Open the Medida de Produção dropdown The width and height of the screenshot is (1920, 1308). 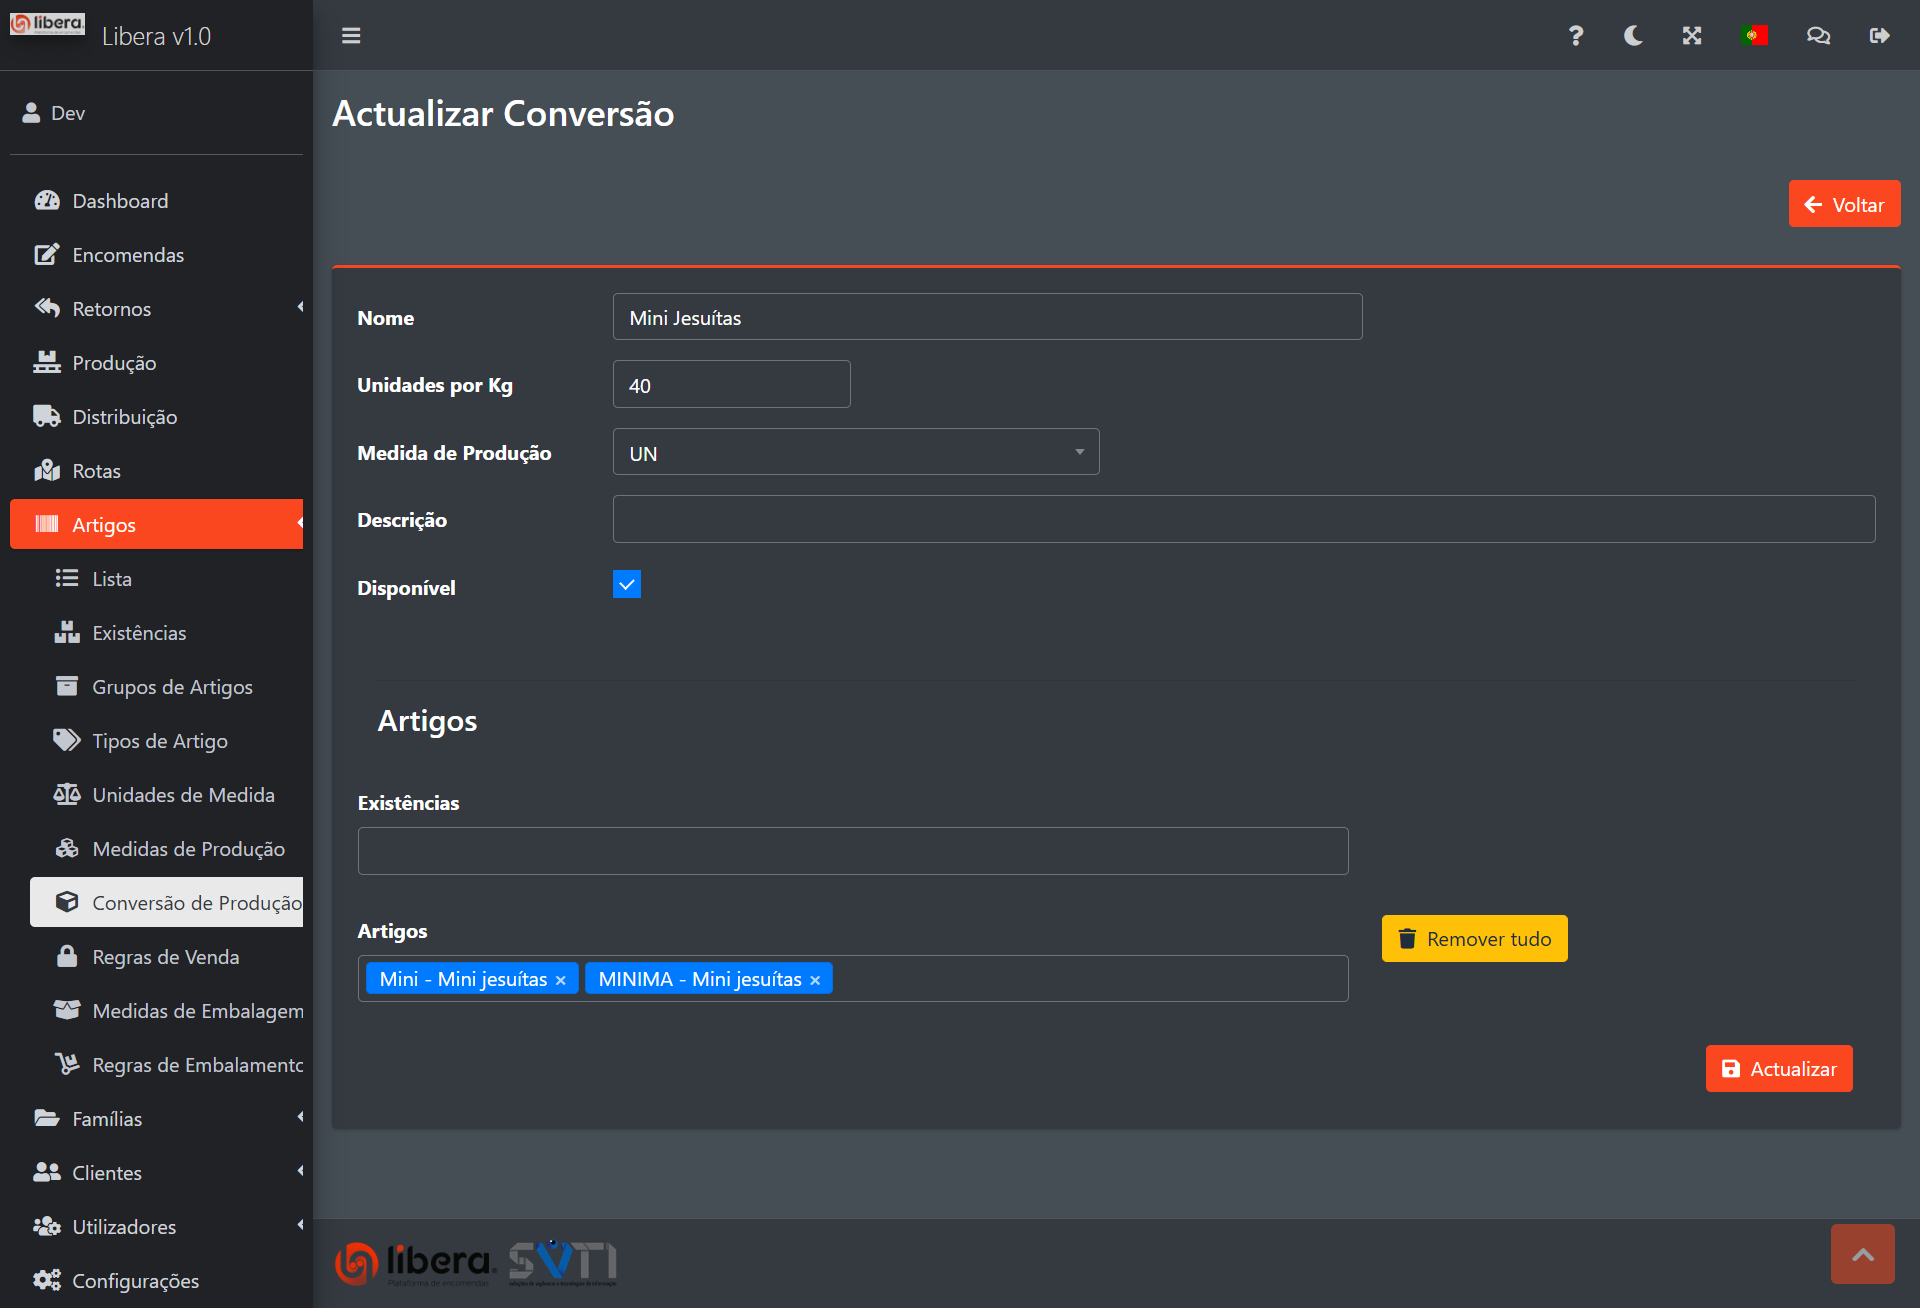click(x=855, y=453)
